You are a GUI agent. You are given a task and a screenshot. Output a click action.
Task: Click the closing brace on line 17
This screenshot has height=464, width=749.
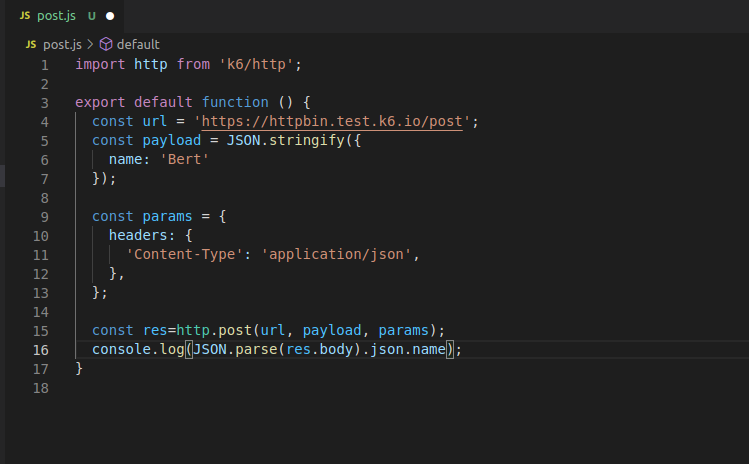79,368
